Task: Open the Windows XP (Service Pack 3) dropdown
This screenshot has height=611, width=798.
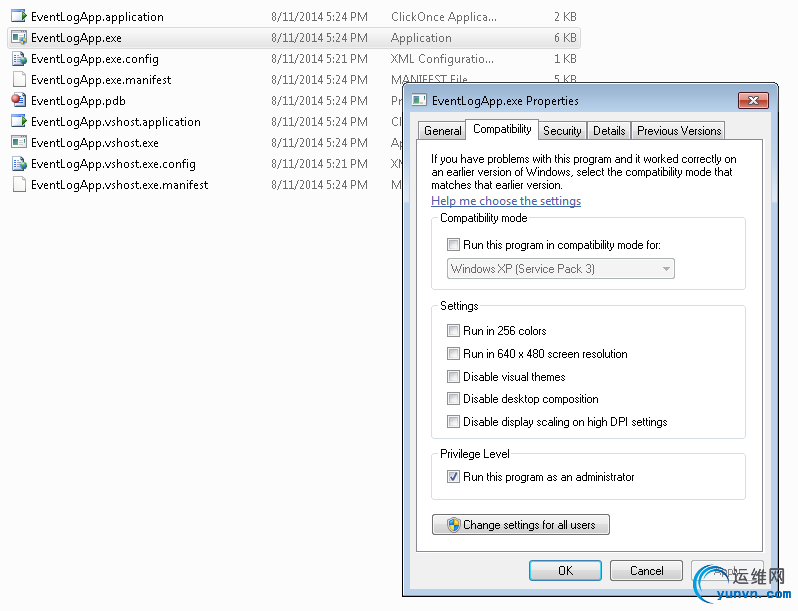Action: (x=561, y=269)
